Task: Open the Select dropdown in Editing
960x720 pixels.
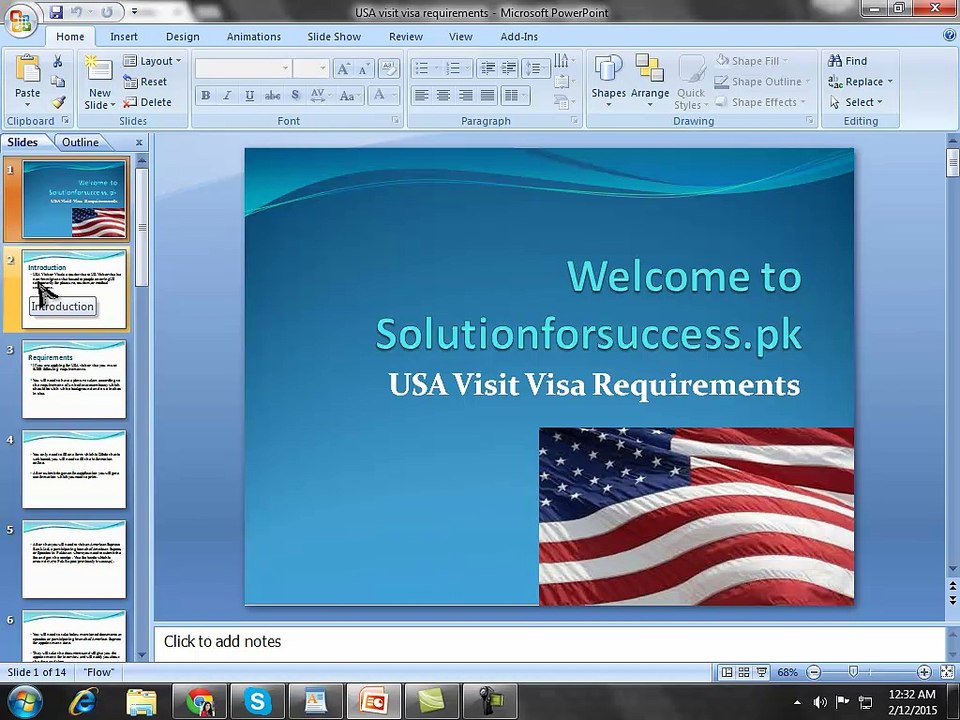Action: pos(857,102)
